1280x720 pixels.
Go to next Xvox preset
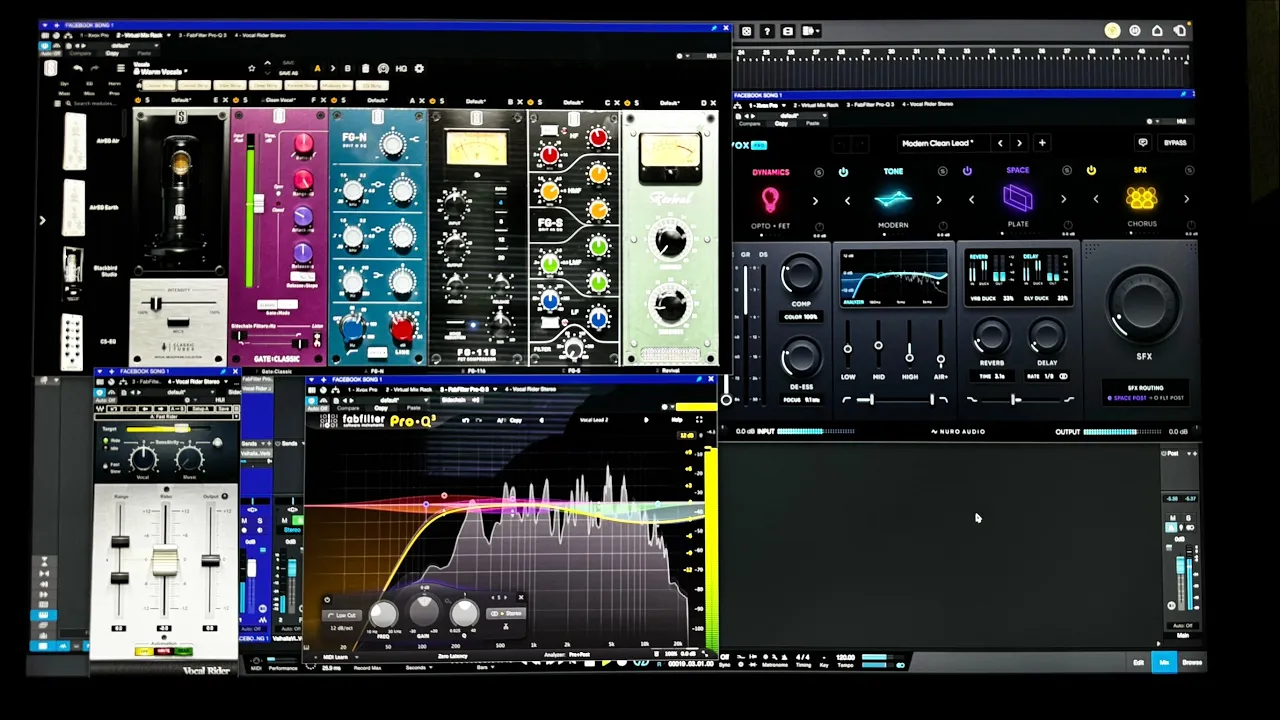click(1019, 143)
